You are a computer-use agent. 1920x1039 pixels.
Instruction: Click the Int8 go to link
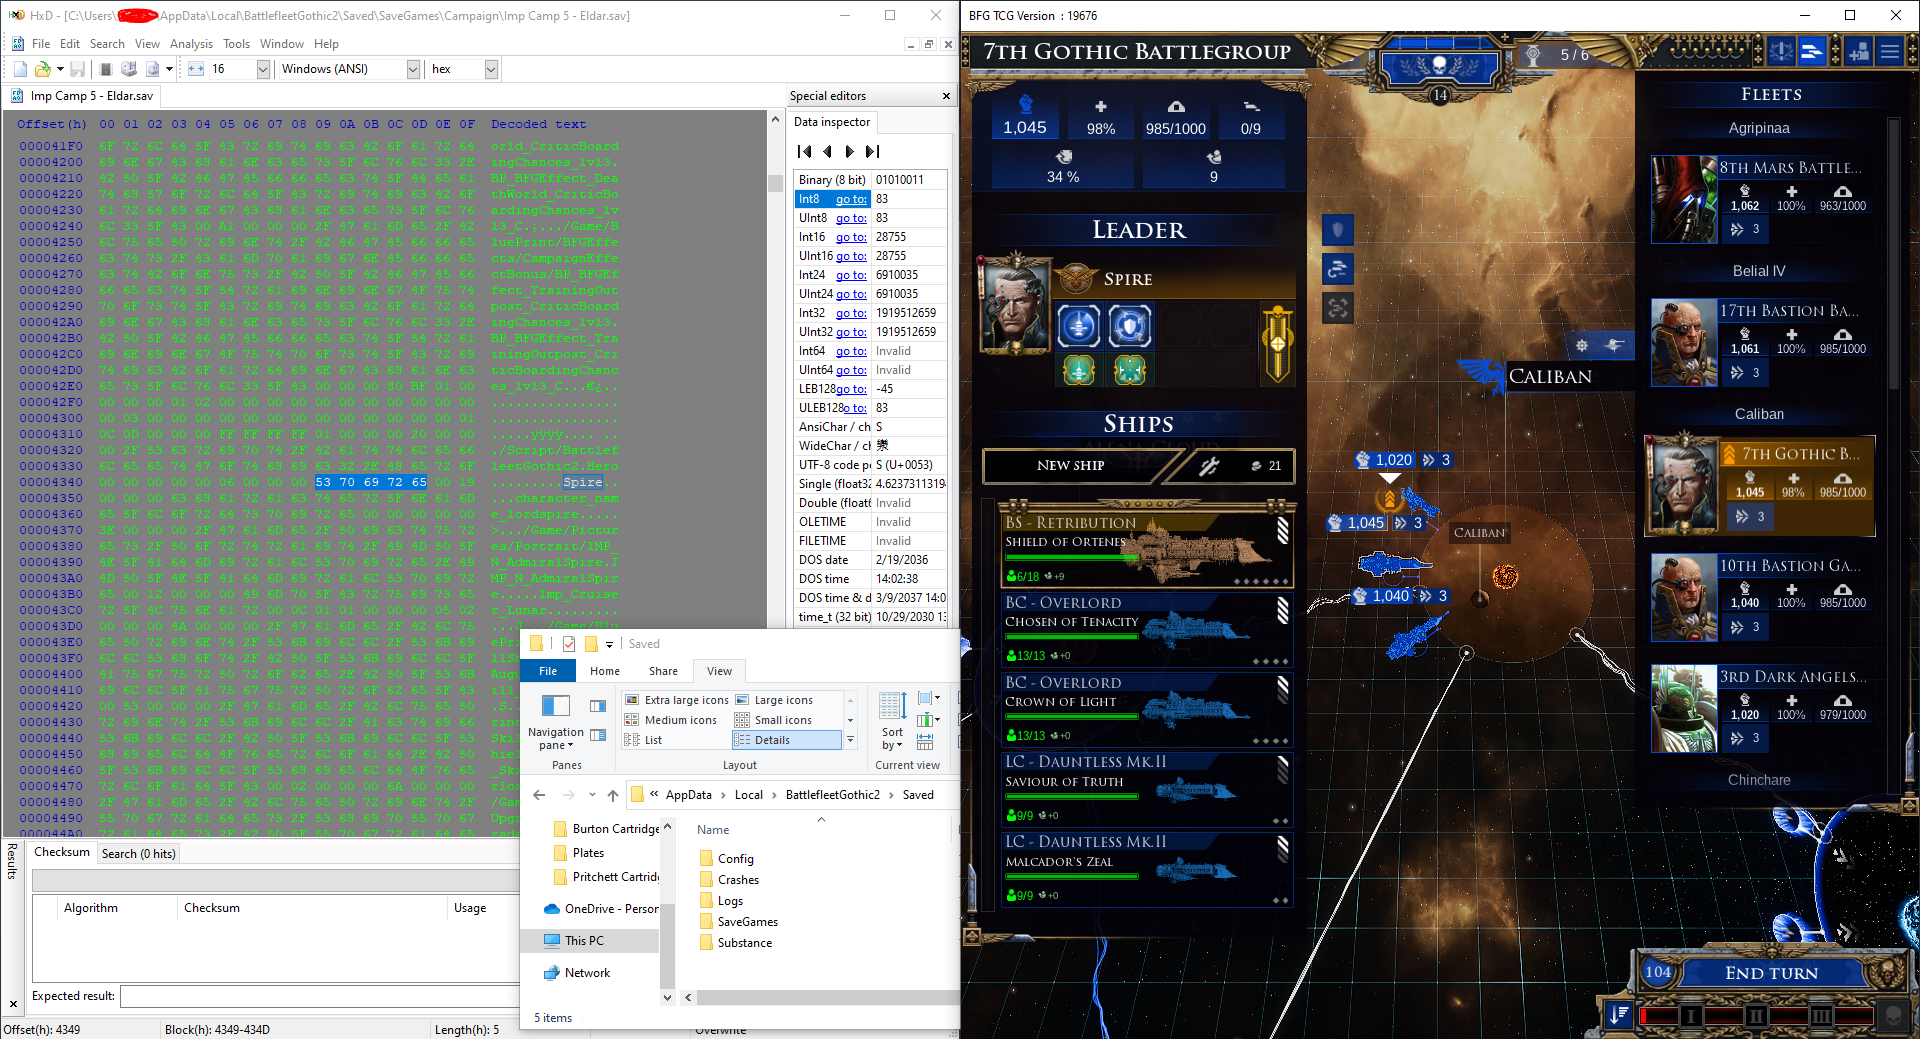[x=851, y=200]
